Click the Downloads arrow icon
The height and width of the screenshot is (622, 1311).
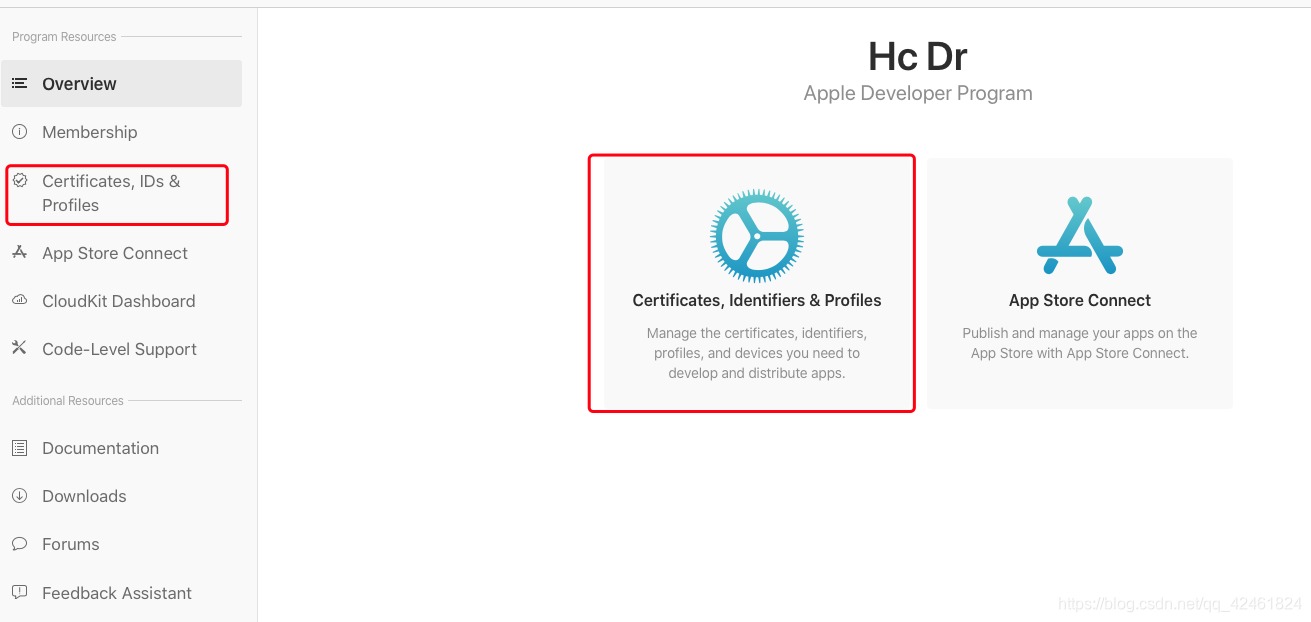click(19, 496)
